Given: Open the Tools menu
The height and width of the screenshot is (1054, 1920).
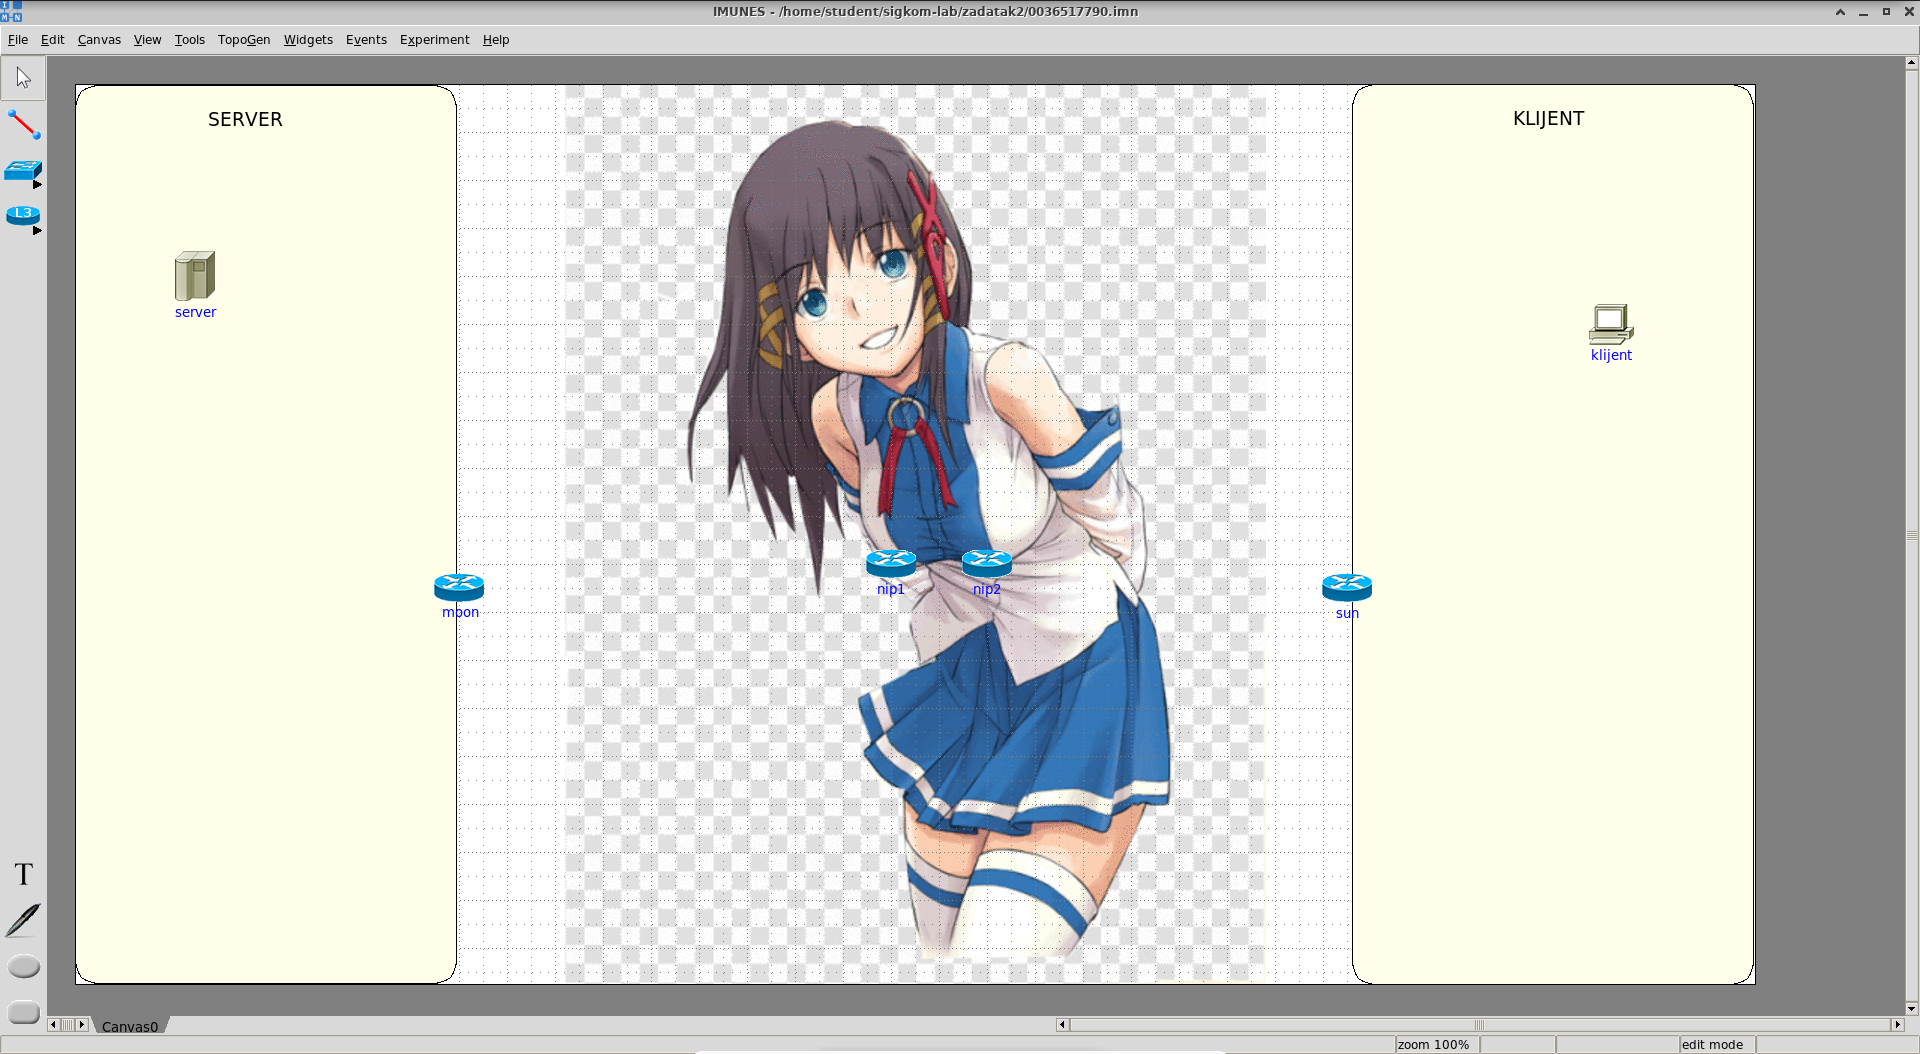Looking at the screenshot, I should click(x=189, y=40).
